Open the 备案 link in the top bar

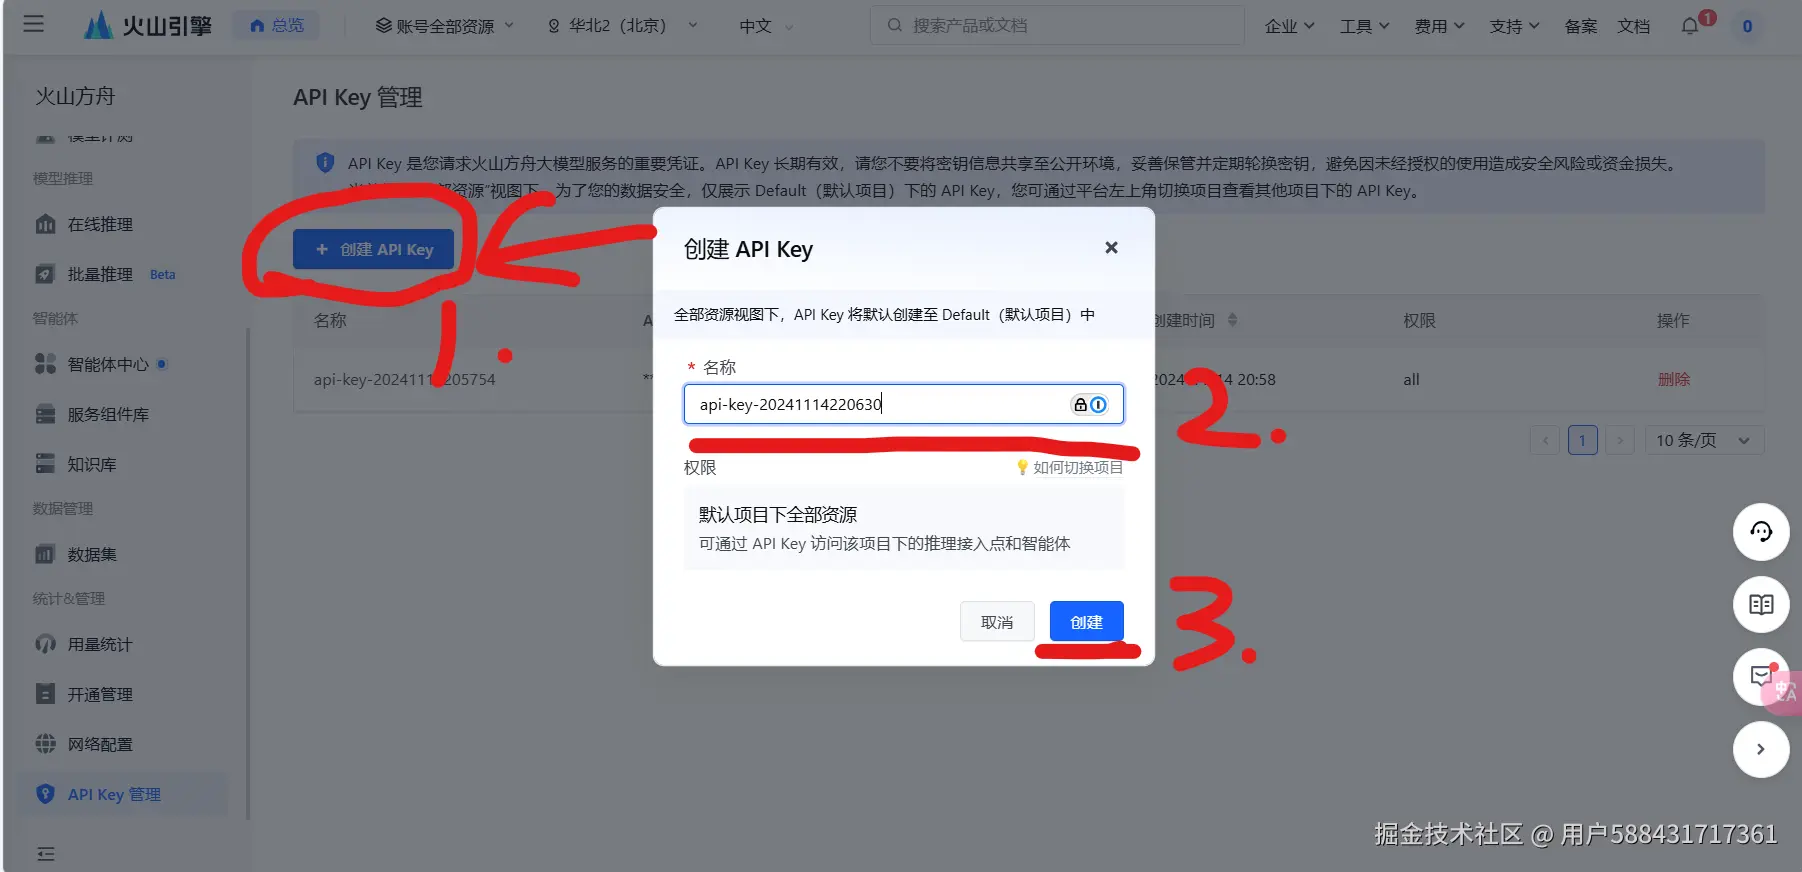(x=1580, y=26)
